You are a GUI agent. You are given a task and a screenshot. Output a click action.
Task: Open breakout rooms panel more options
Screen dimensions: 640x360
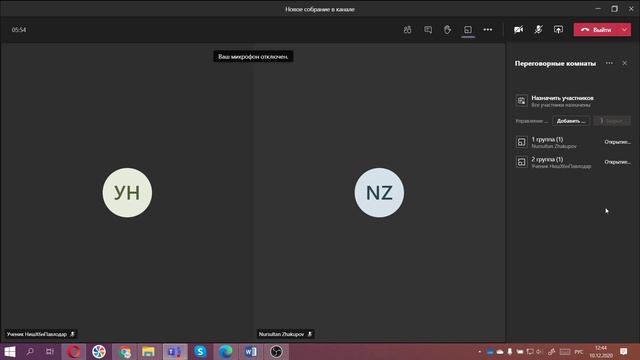pos(609,63)
